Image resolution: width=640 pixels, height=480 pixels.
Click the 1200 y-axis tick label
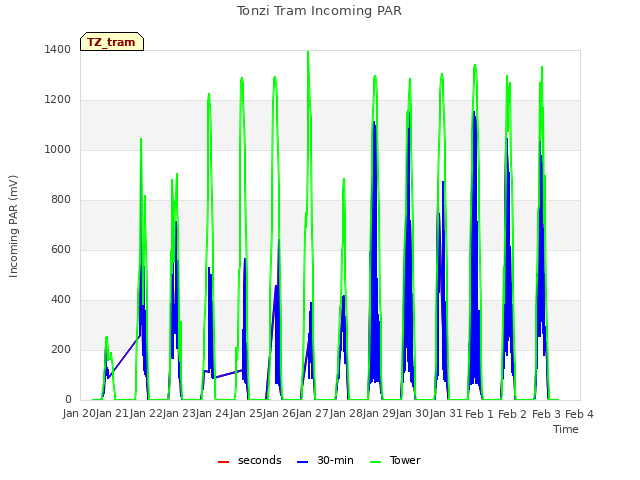pos(58,100)
